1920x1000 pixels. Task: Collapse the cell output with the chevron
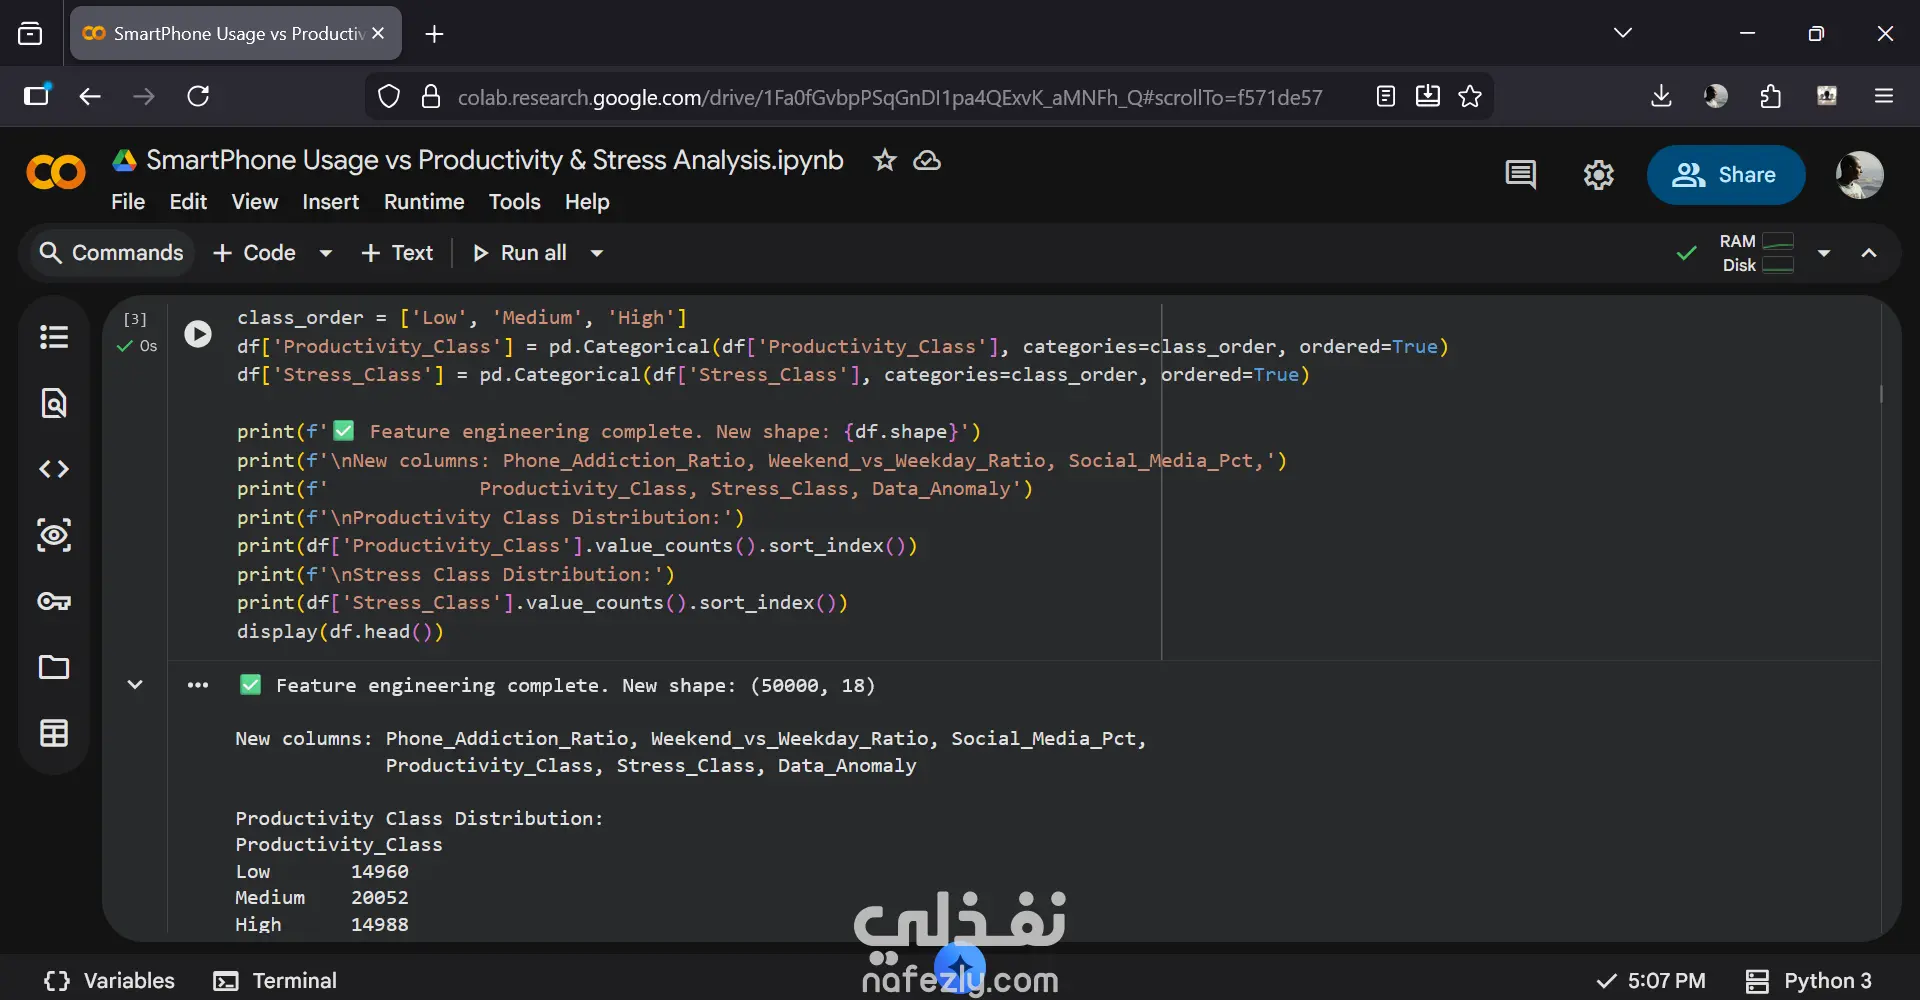pos(135,685)
